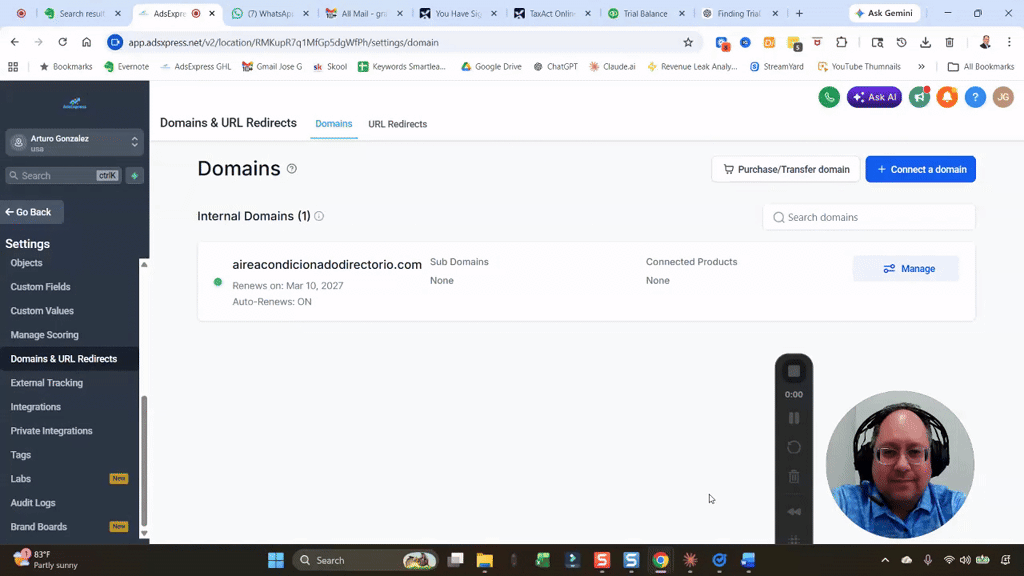Open Manage Scoring settings
1024x576 pixels.
pos(44,335)
